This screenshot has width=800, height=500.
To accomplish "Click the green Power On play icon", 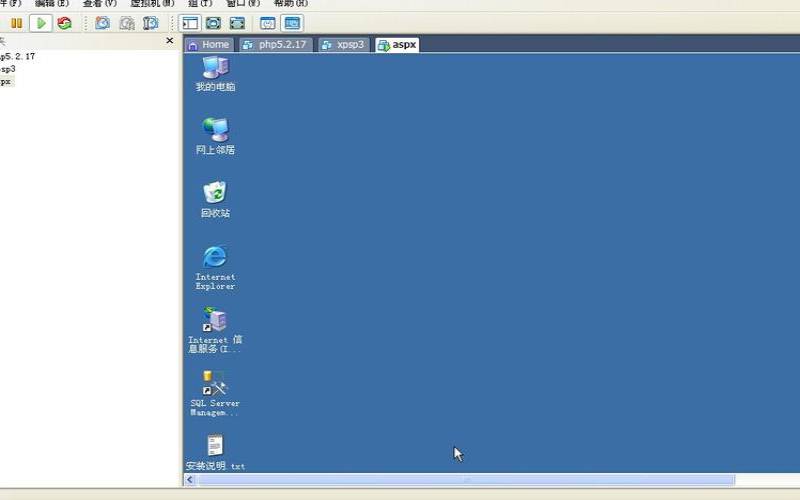I will [x=41, y=23].
